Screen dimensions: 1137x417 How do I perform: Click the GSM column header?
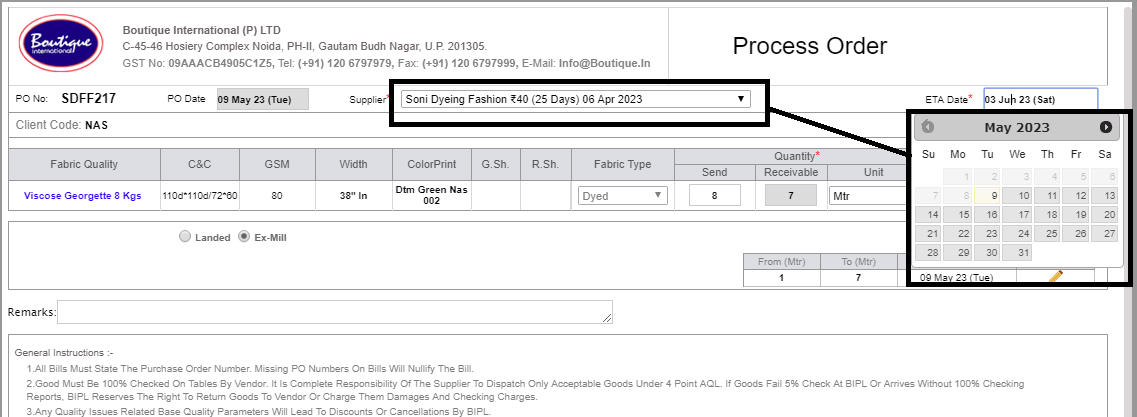pos(277,165)
